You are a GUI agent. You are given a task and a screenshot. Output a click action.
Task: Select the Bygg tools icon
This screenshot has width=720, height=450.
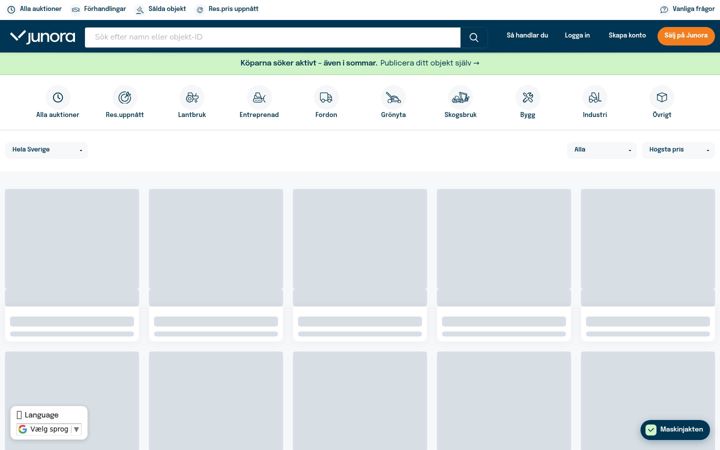click(x=528, y=97)
